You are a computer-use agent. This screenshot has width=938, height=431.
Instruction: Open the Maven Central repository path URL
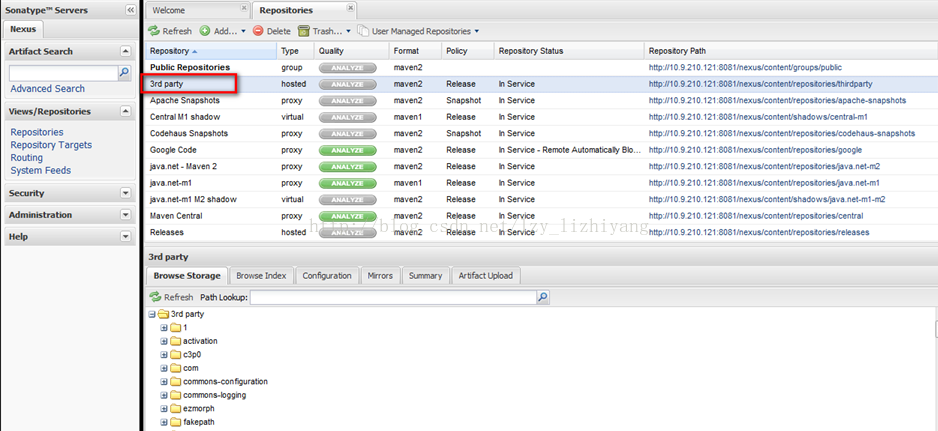756,216
